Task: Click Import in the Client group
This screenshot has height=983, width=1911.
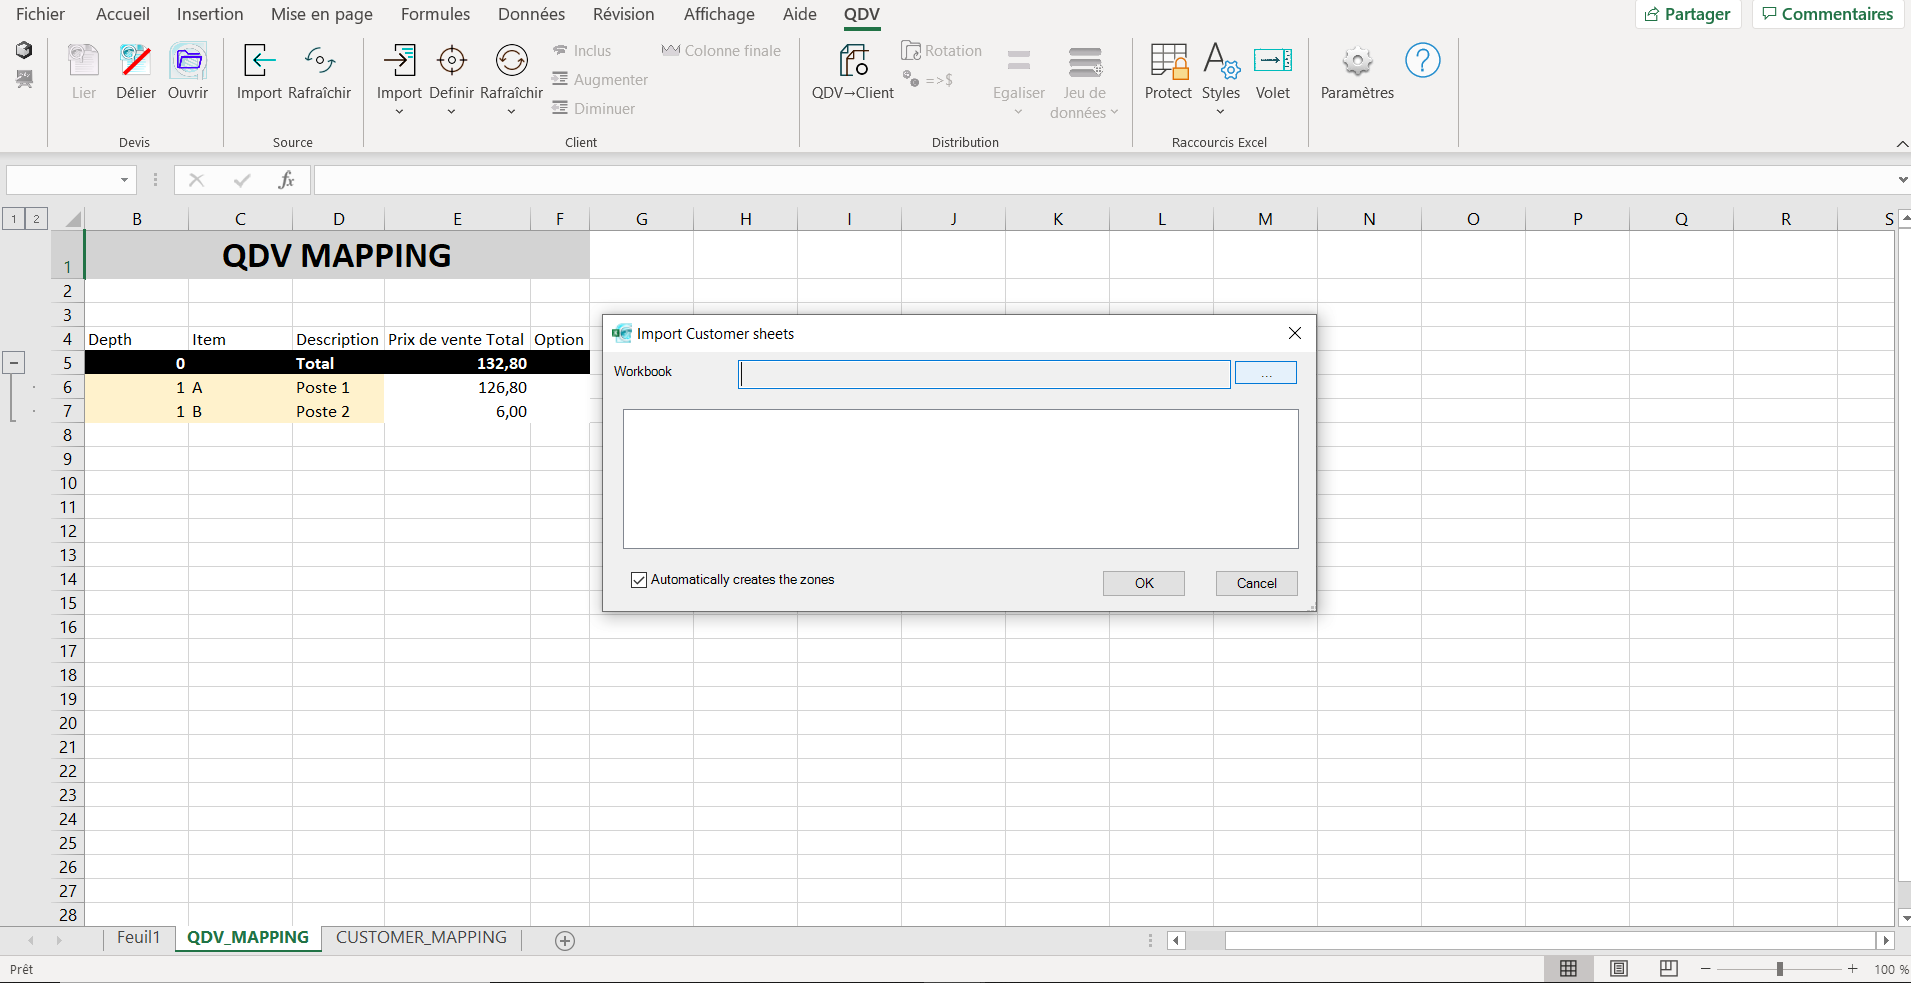Action: click(399, 61)
